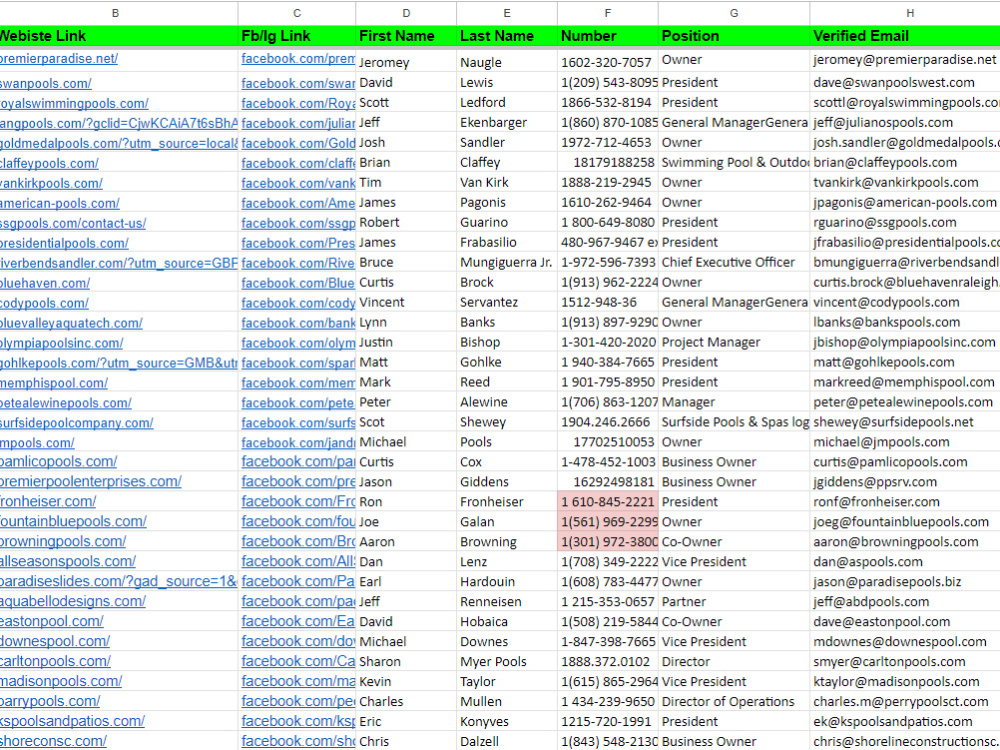
Task: Open the premierpoolenterprises.com/ link
Action: [x=91, y=481]
